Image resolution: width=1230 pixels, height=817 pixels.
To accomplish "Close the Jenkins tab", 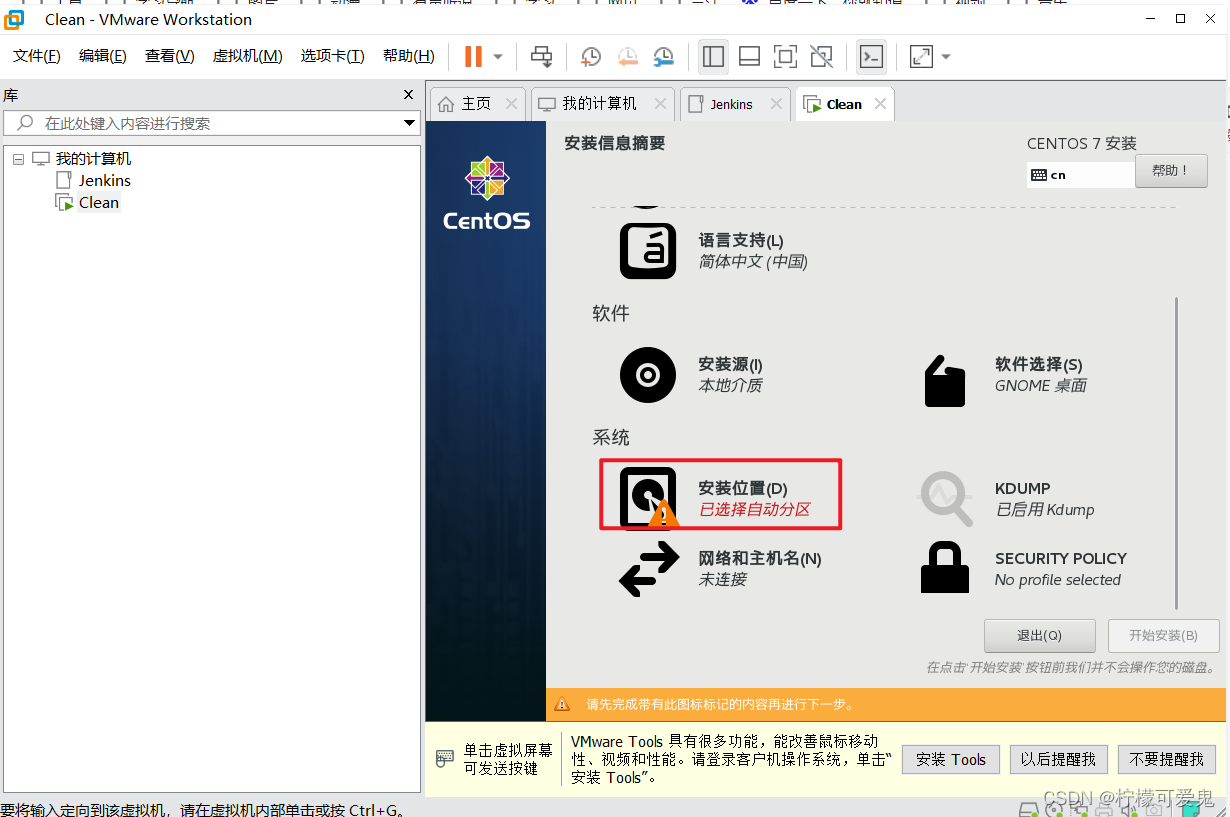I will coord(775,104).
